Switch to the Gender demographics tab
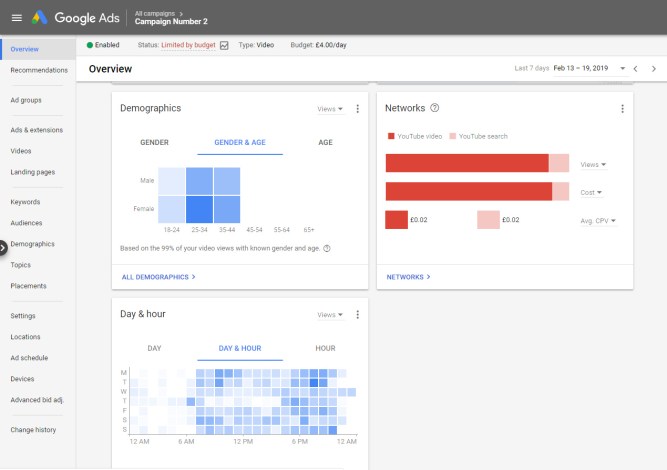This screenshot has height=470, width=667. [154, 143]
